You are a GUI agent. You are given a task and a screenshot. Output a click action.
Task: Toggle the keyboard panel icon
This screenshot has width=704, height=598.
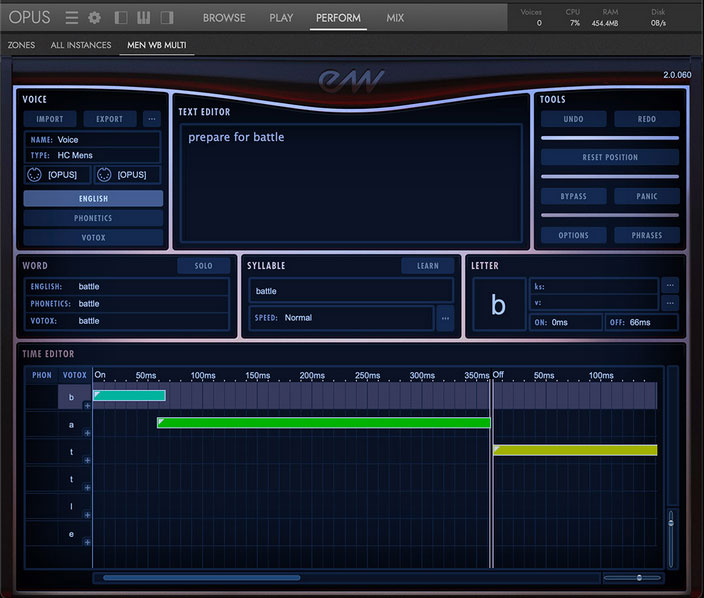click(x=144, y=18)
